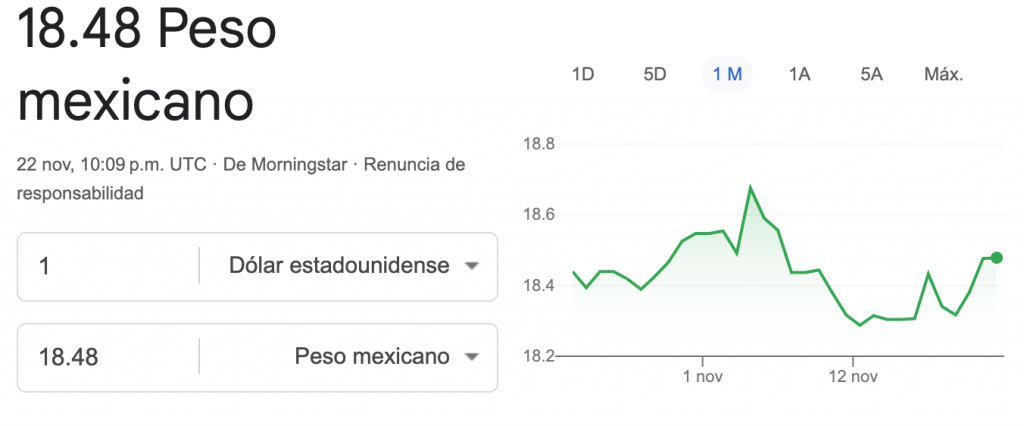Click the 18.48 Peso mexicano heading
The height and width of the screenshot is (426, 1024).
[x=147, y=66]
